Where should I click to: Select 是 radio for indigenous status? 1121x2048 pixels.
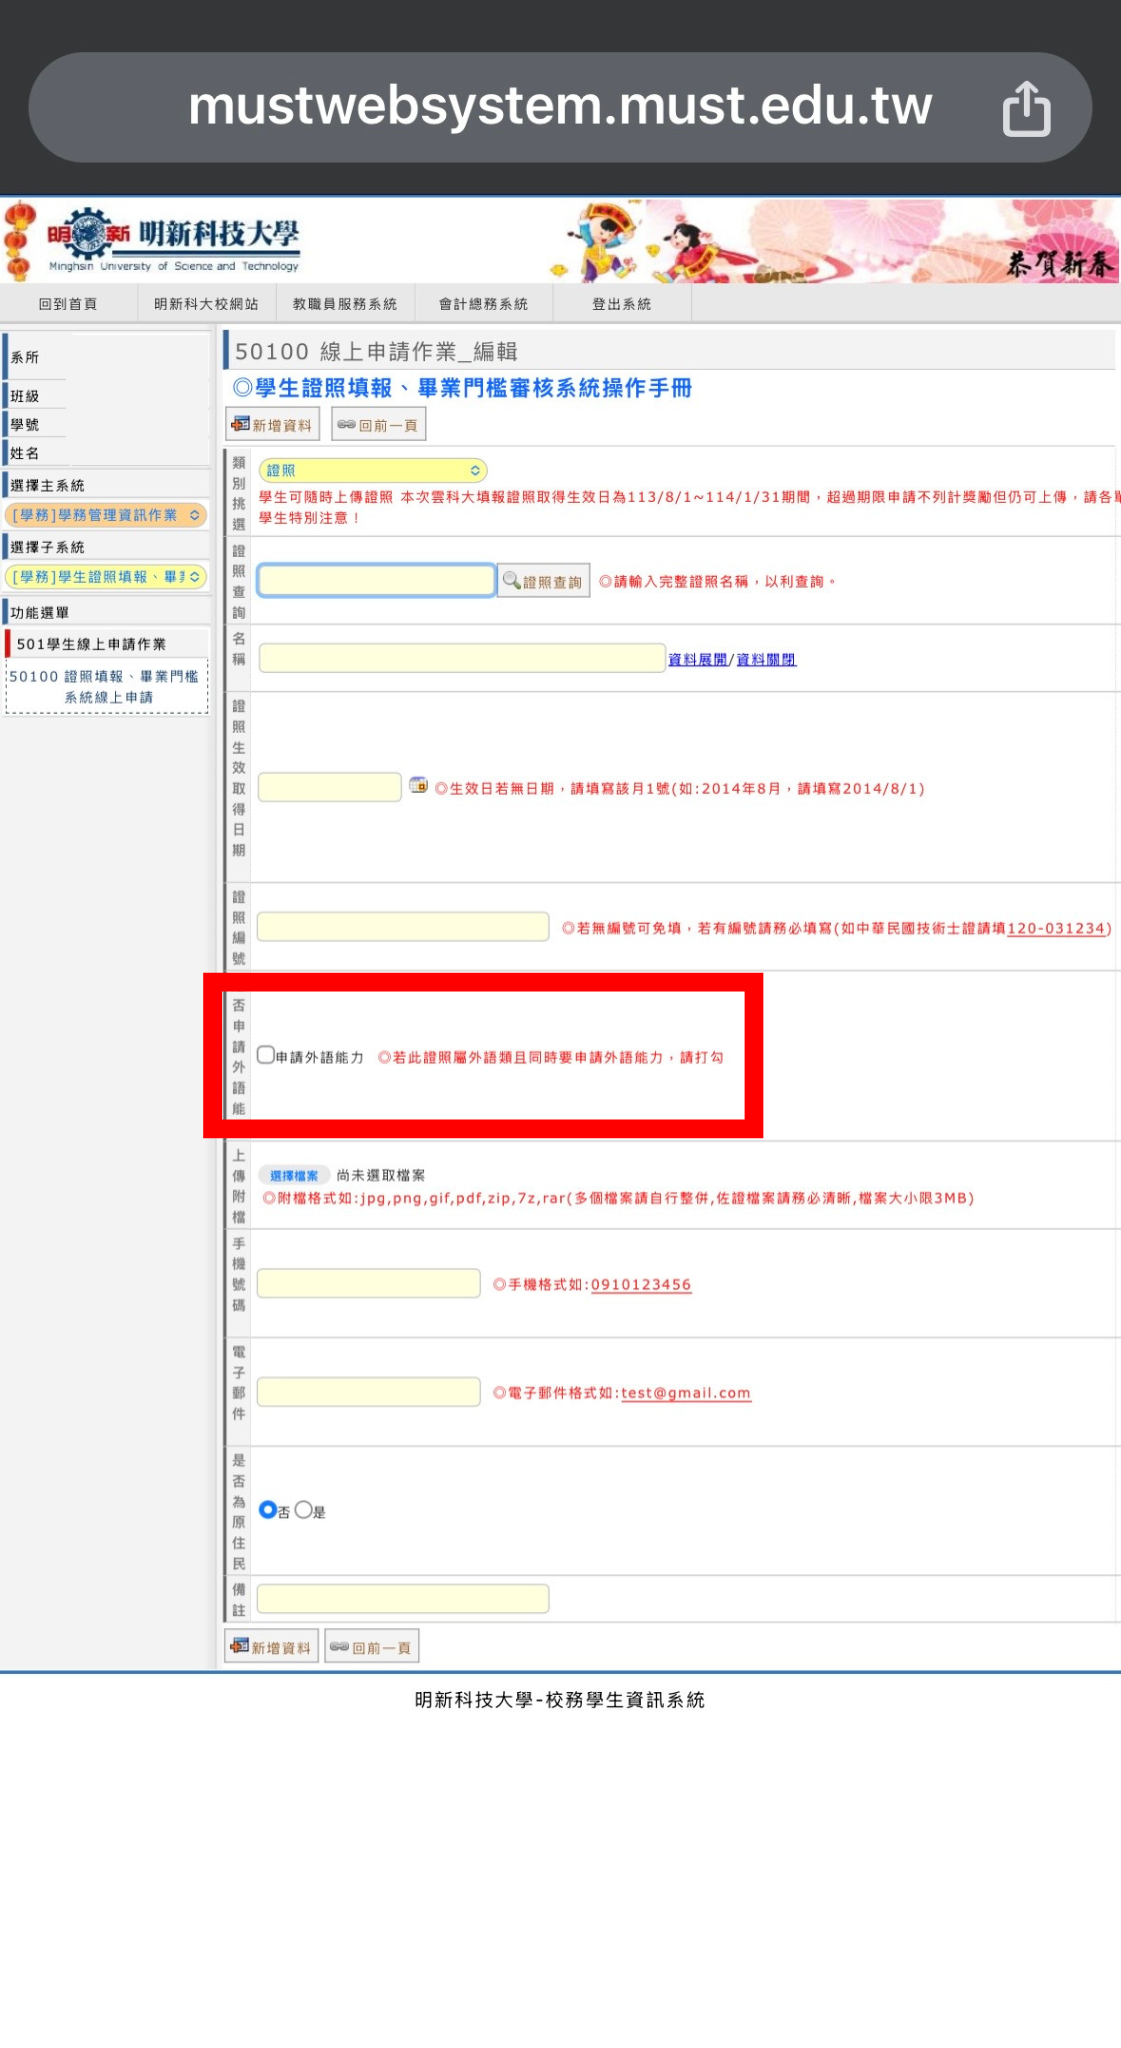(x=303, y=1510)
